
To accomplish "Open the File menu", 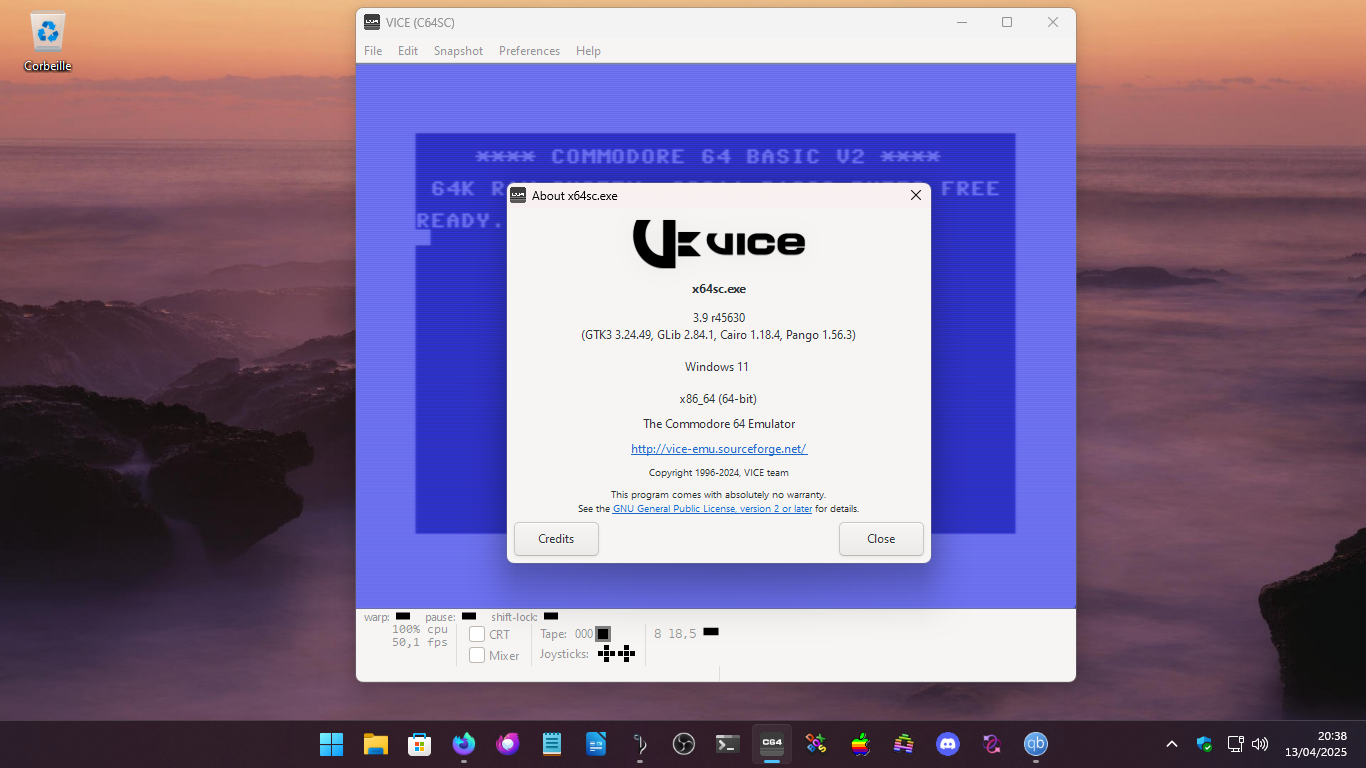I will 373,51.
